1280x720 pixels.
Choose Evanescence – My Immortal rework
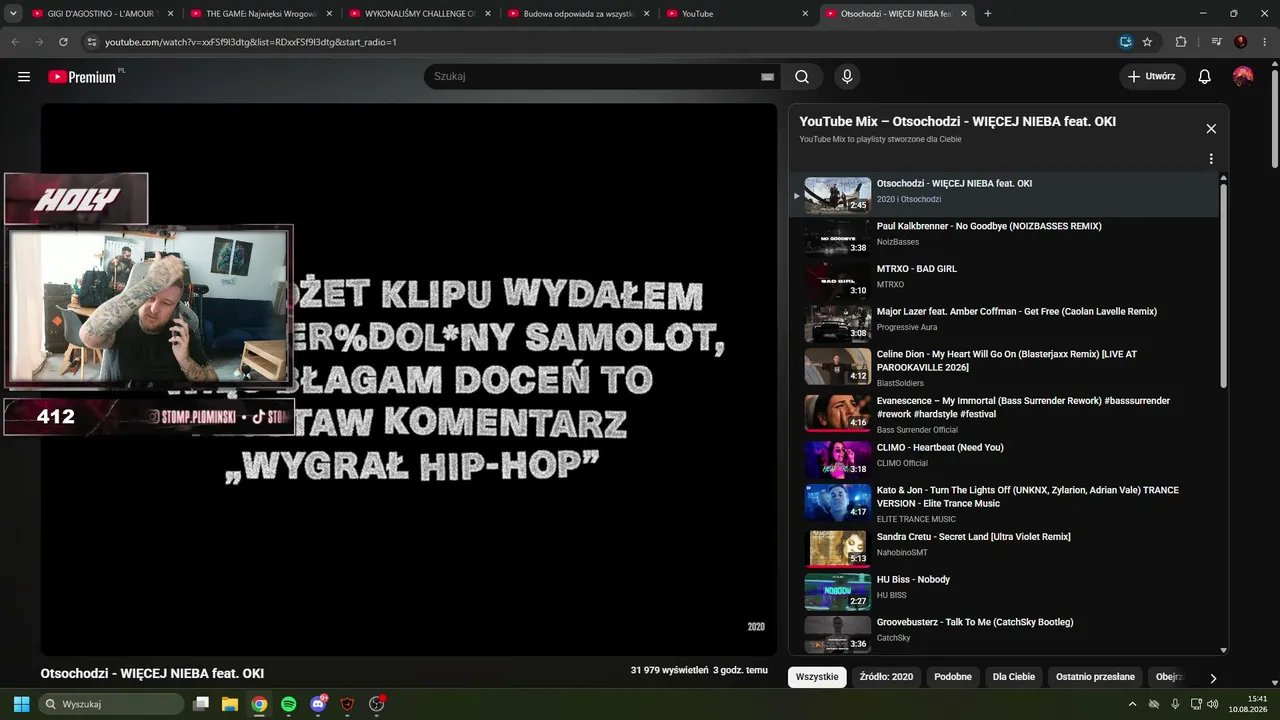tap(1004, 415)
